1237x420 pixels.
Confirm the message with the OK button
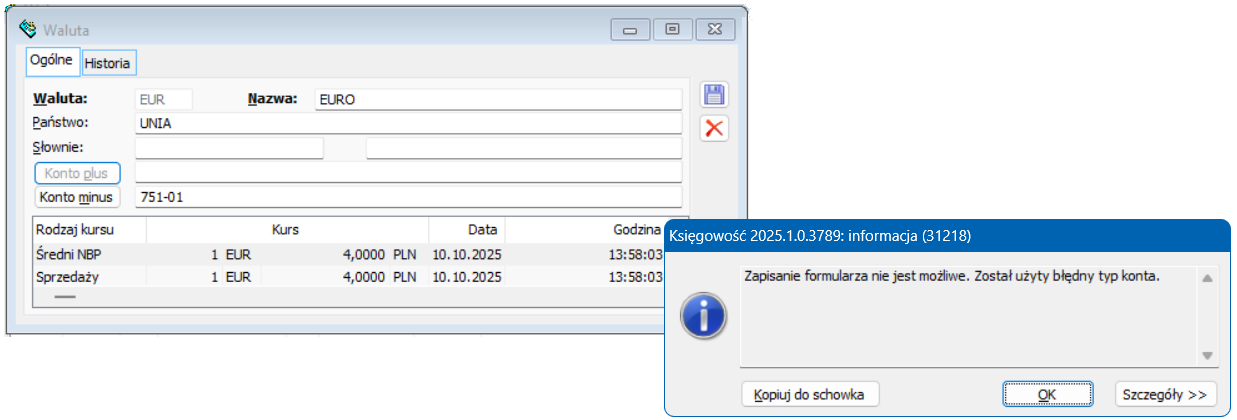pyautogui.click(x=1047, y=394)
